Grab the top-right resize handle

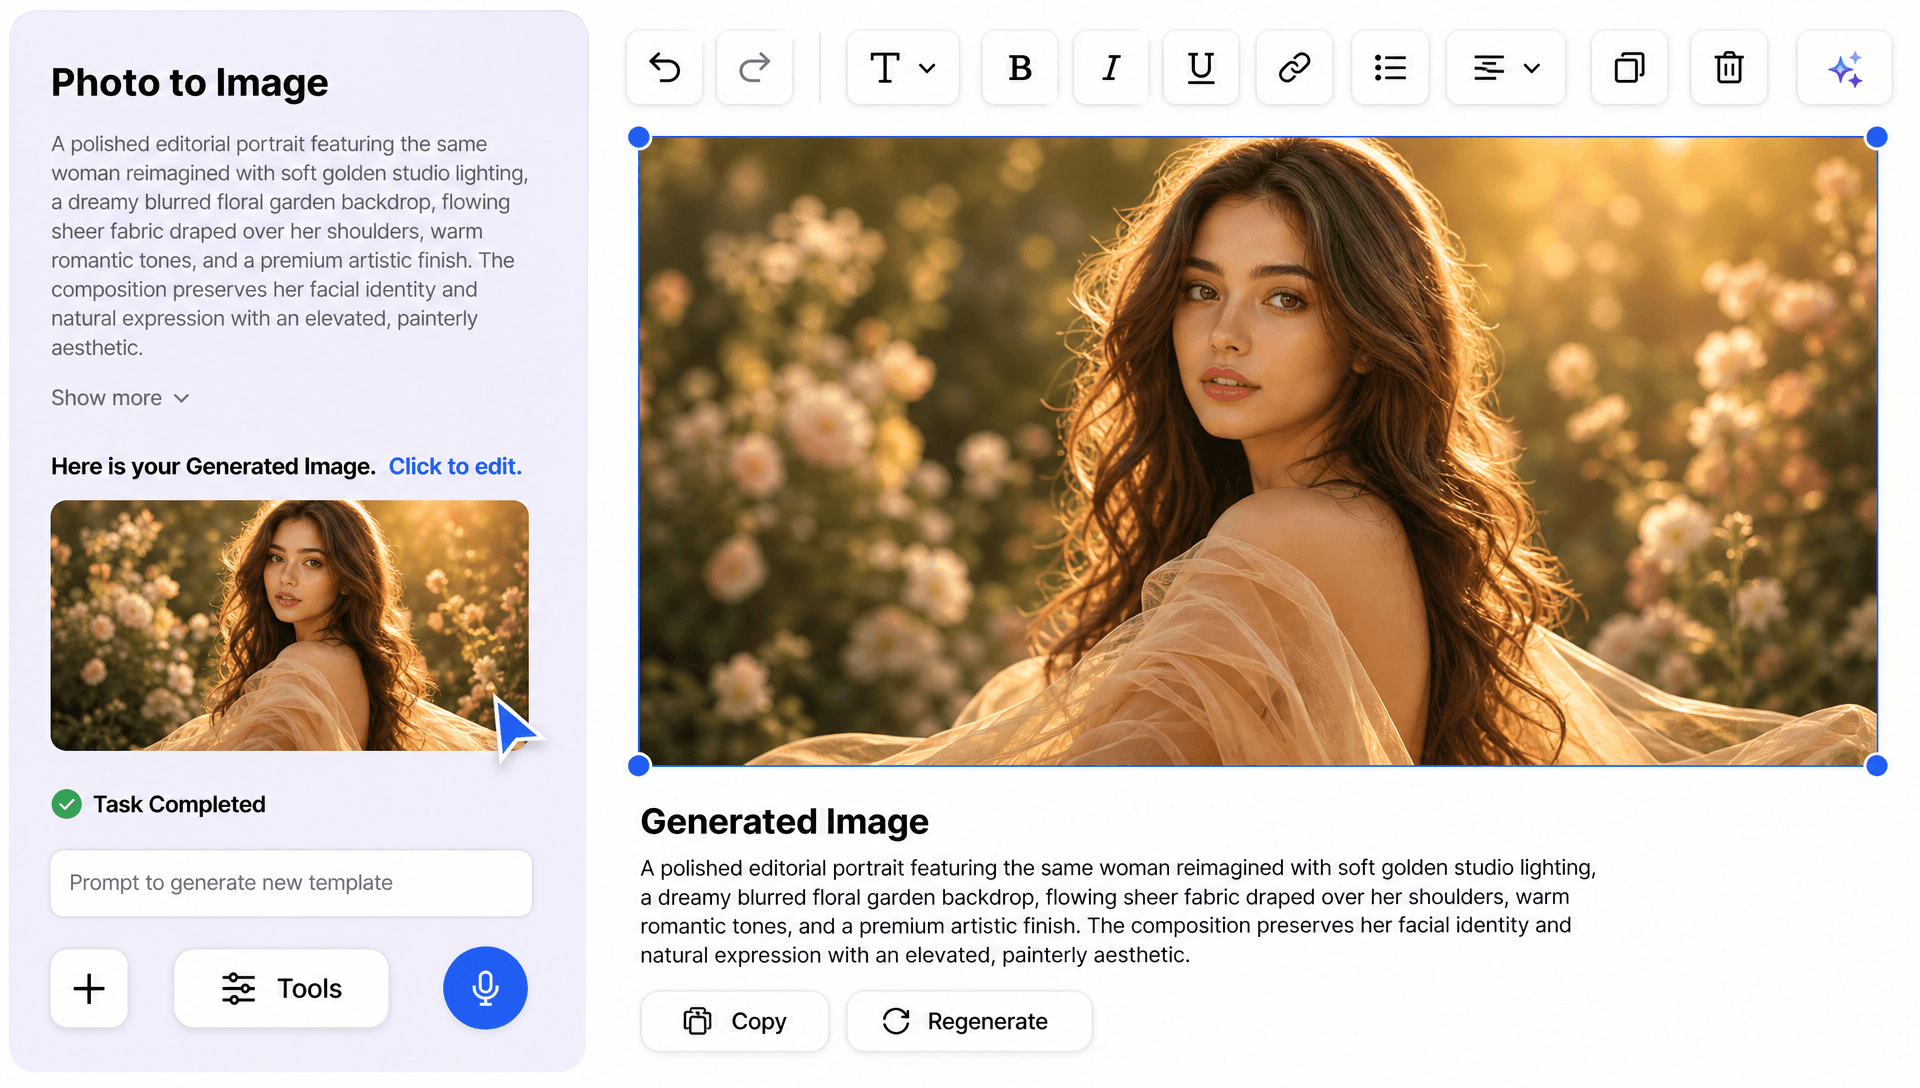(x=1877, y=137)
